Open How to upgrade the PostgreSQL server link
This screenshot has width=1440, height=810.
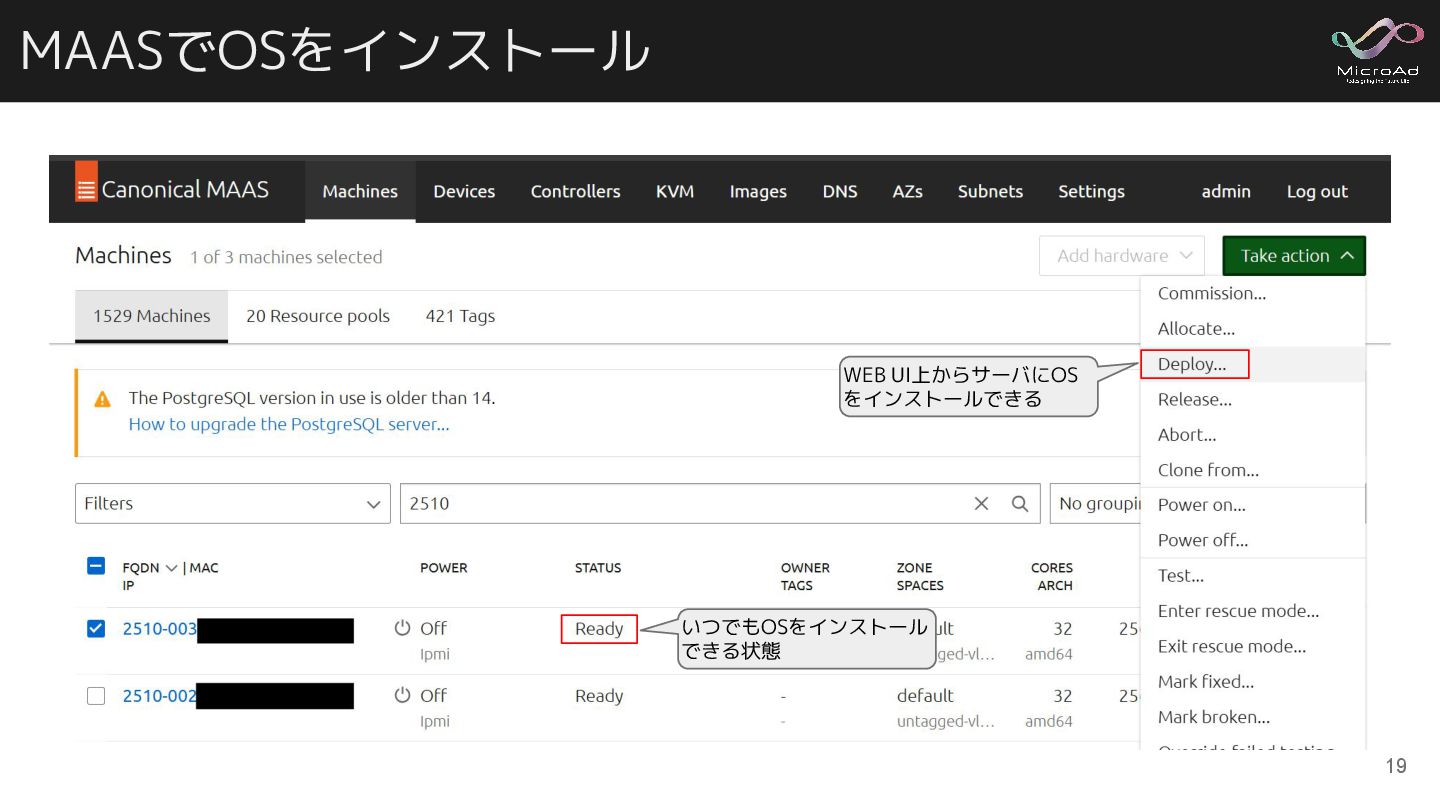point(289,424)
